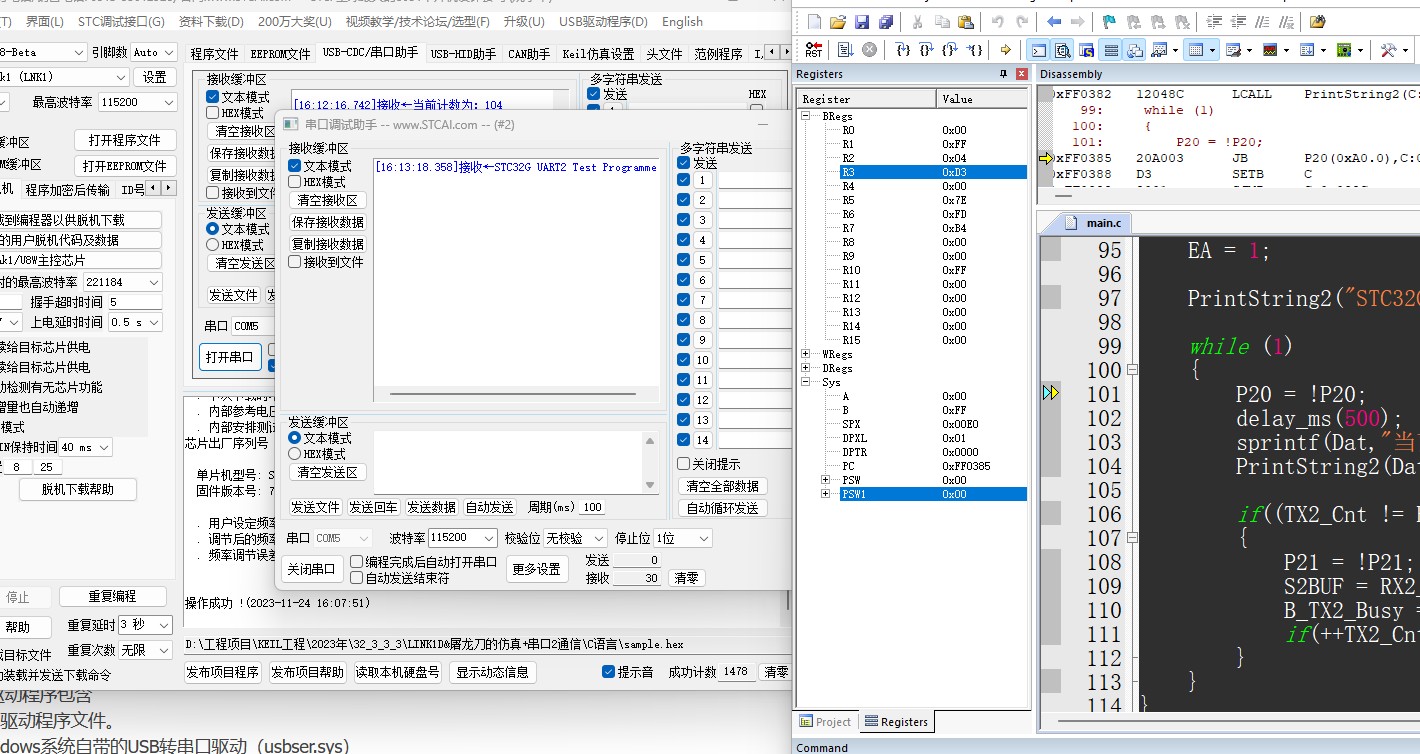Click the RST reset CPU icon
Screen dimensions: 1420x754
point(813,50)
